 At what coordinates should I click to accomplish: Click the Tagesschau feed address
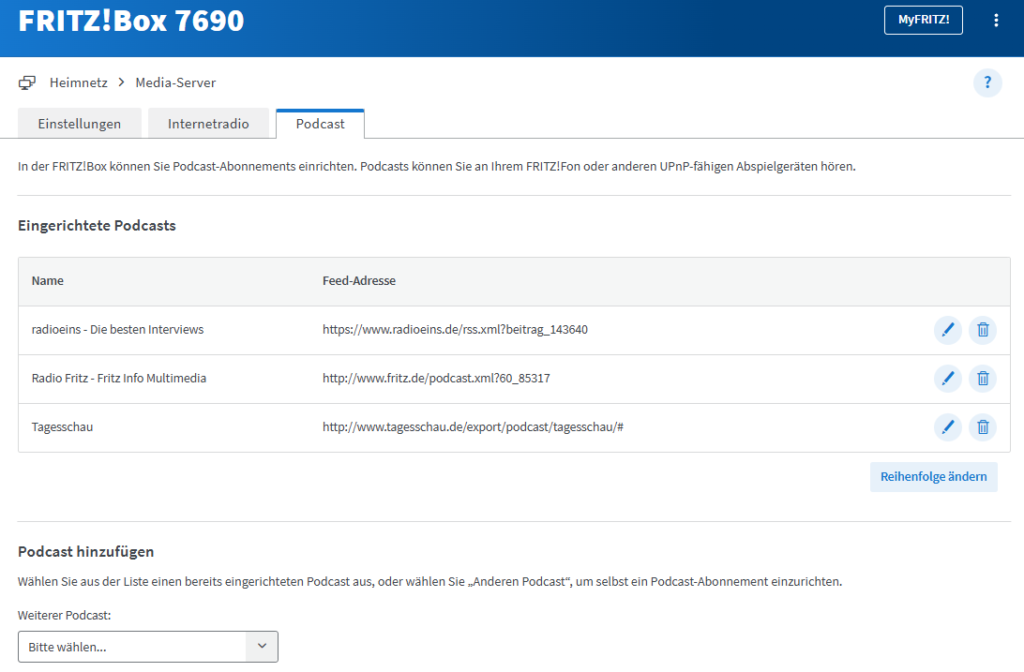(x=473, y=428)
